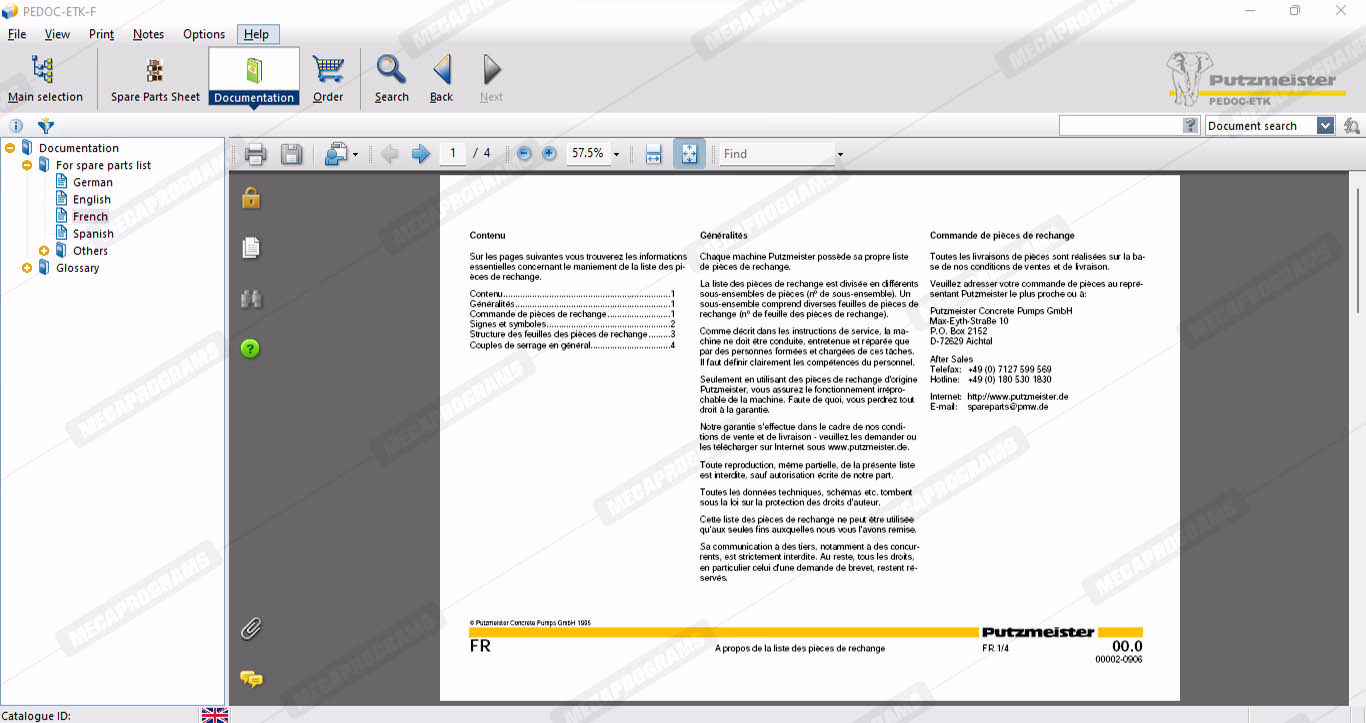Open the Order shopping cart
Screen dimensions: 1366x723
coord(328,79)
